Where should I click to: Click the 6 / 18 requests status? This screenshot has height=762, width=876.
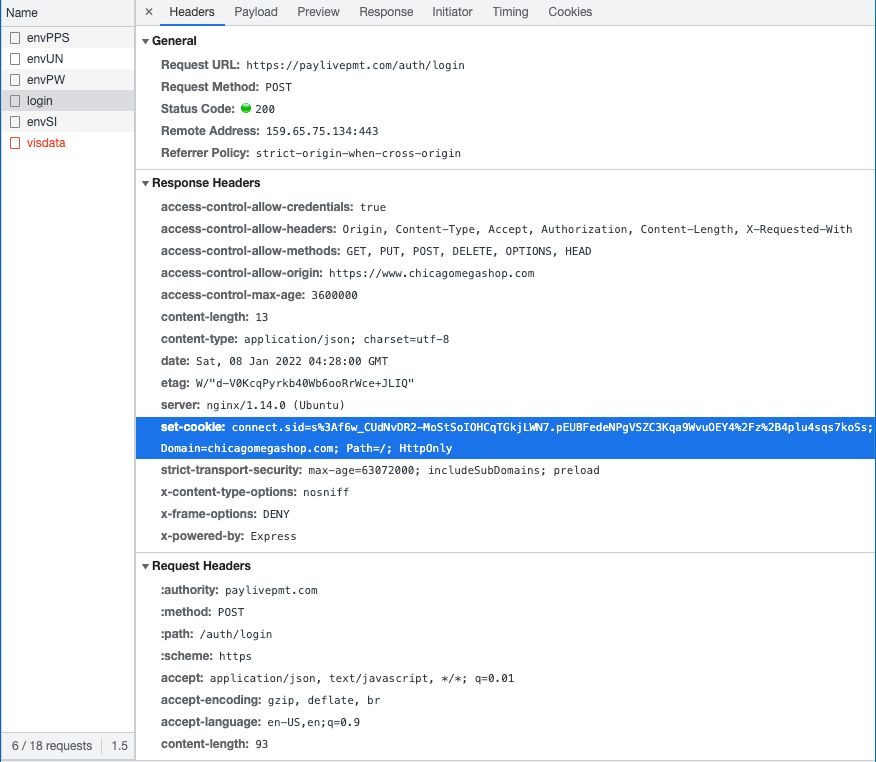[x=52, y=746]
